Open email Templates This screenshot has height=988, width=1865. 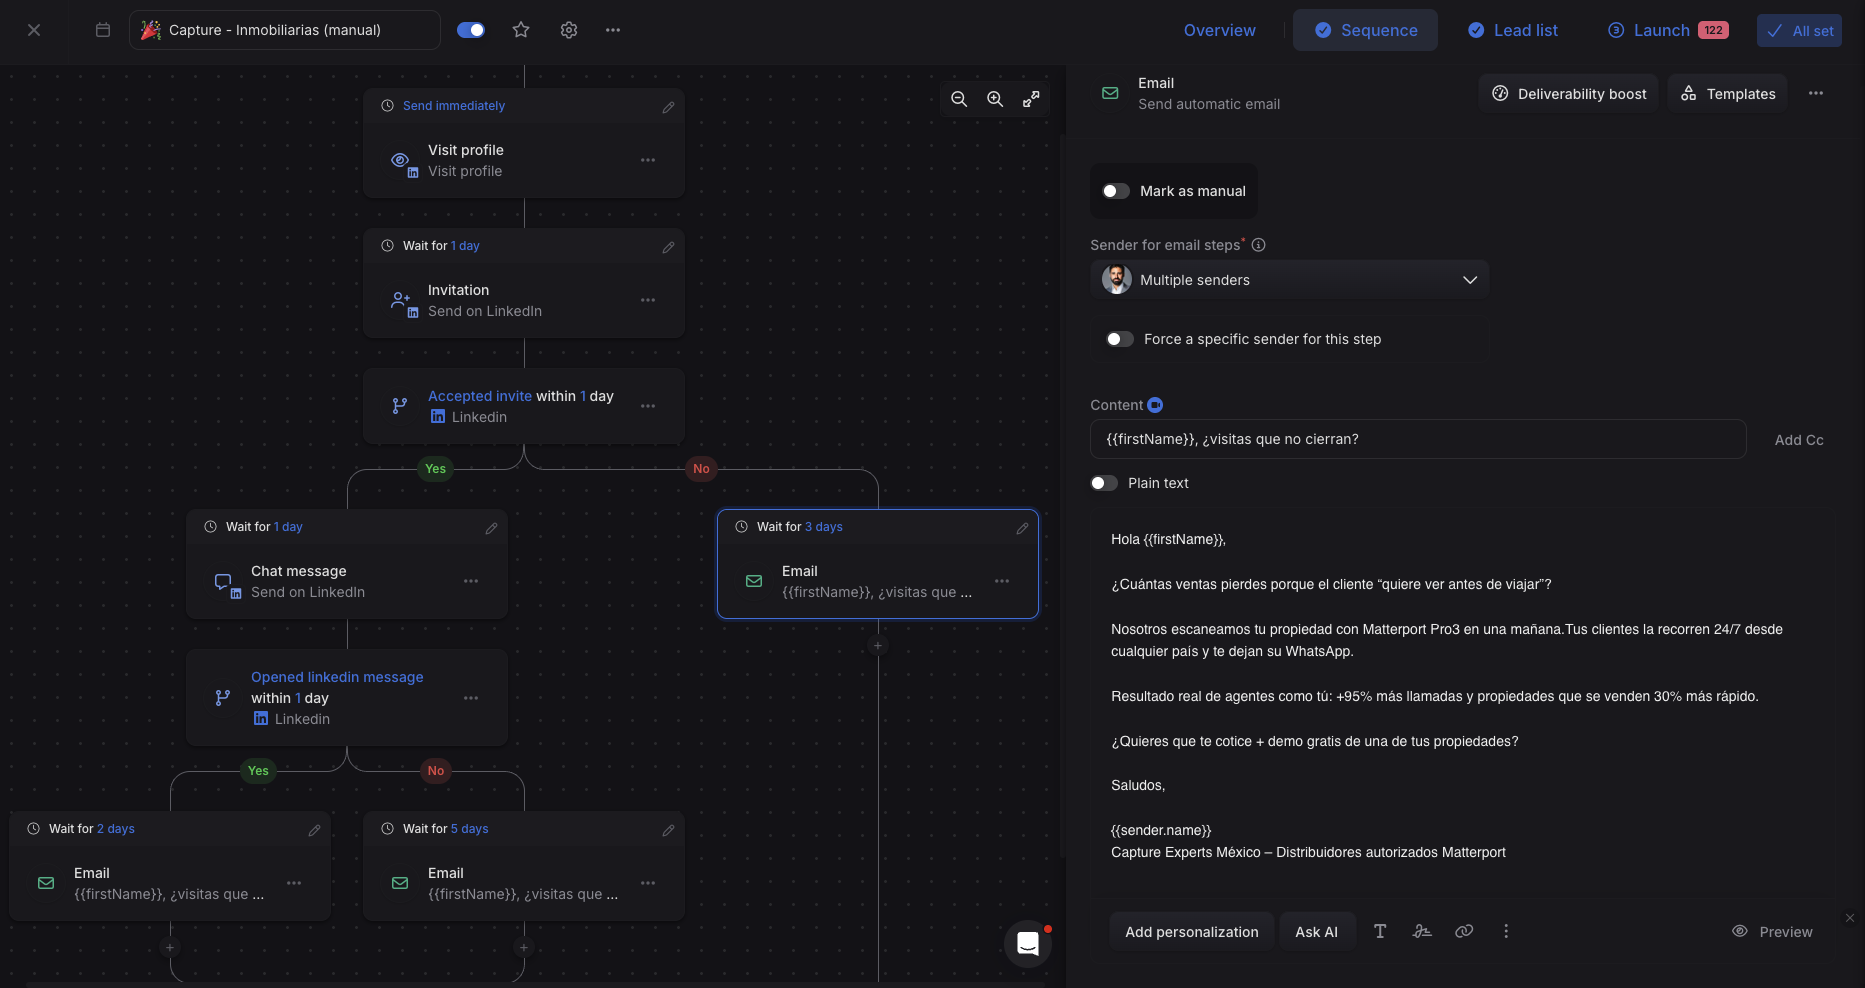[x=1727, y=94]
